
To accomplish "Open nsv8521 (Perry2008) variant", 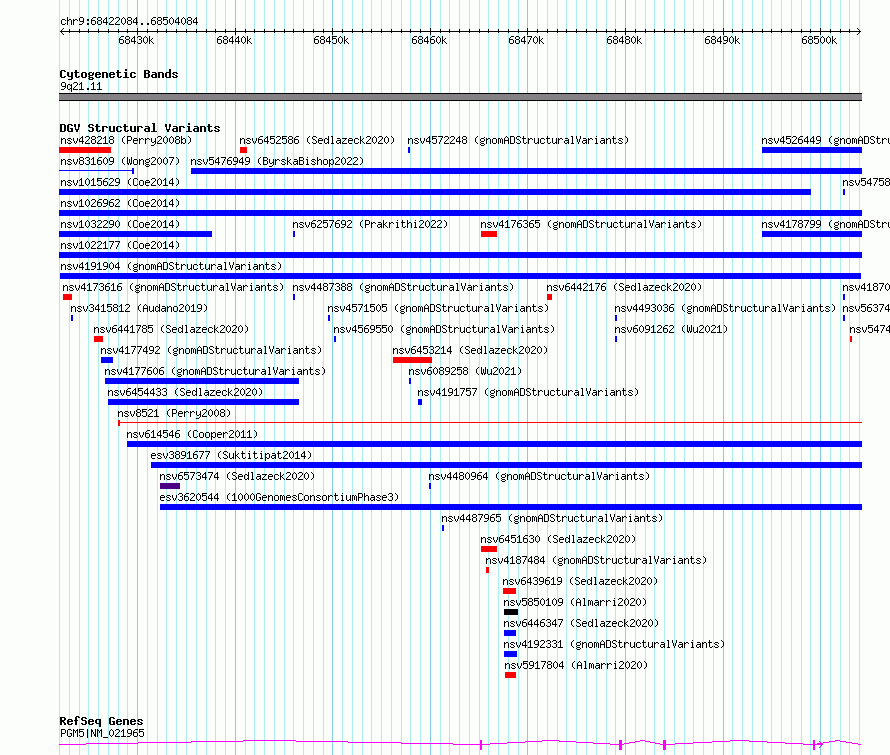I will pyautogui.click(x=174, y=413).
